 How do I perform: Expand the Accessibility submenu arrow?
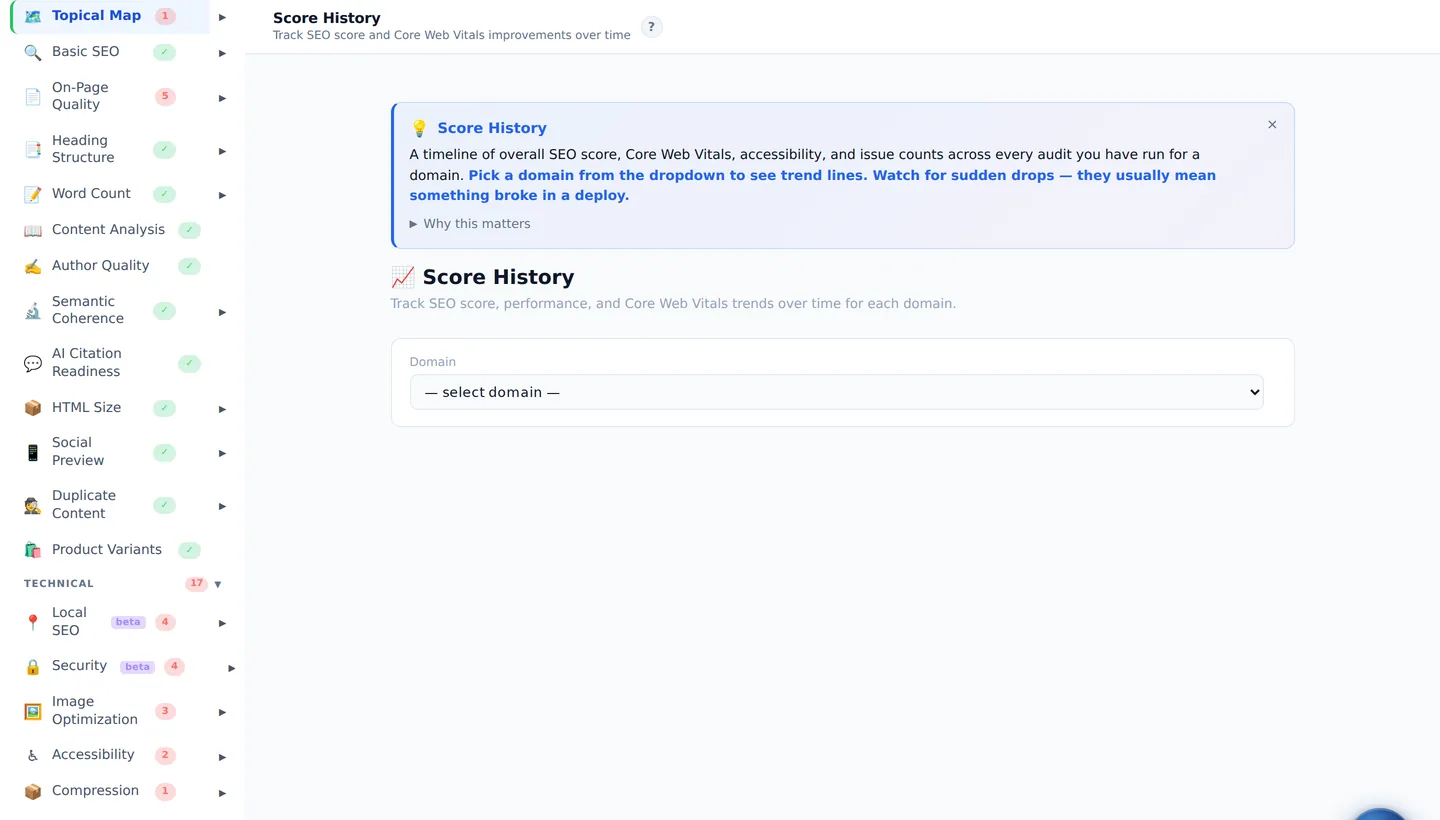click(x=222, y=757)
